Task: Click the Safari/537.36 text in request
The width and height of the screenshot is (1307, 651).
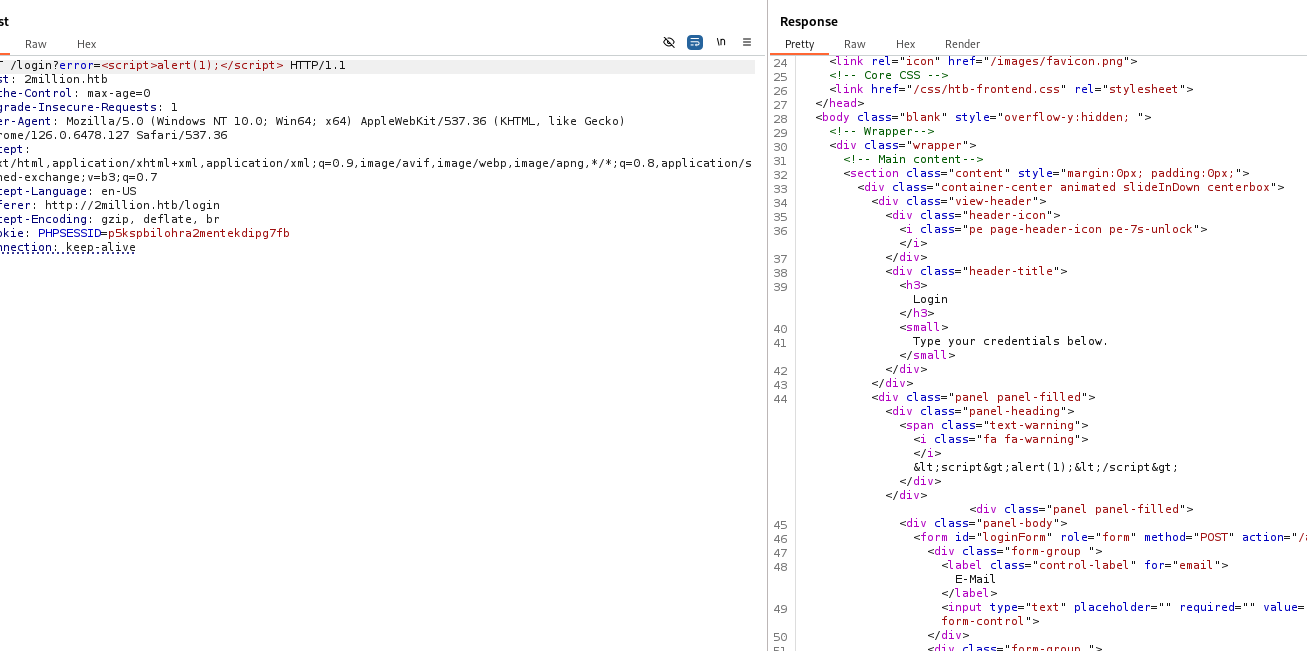Action: tap(186, 135)
